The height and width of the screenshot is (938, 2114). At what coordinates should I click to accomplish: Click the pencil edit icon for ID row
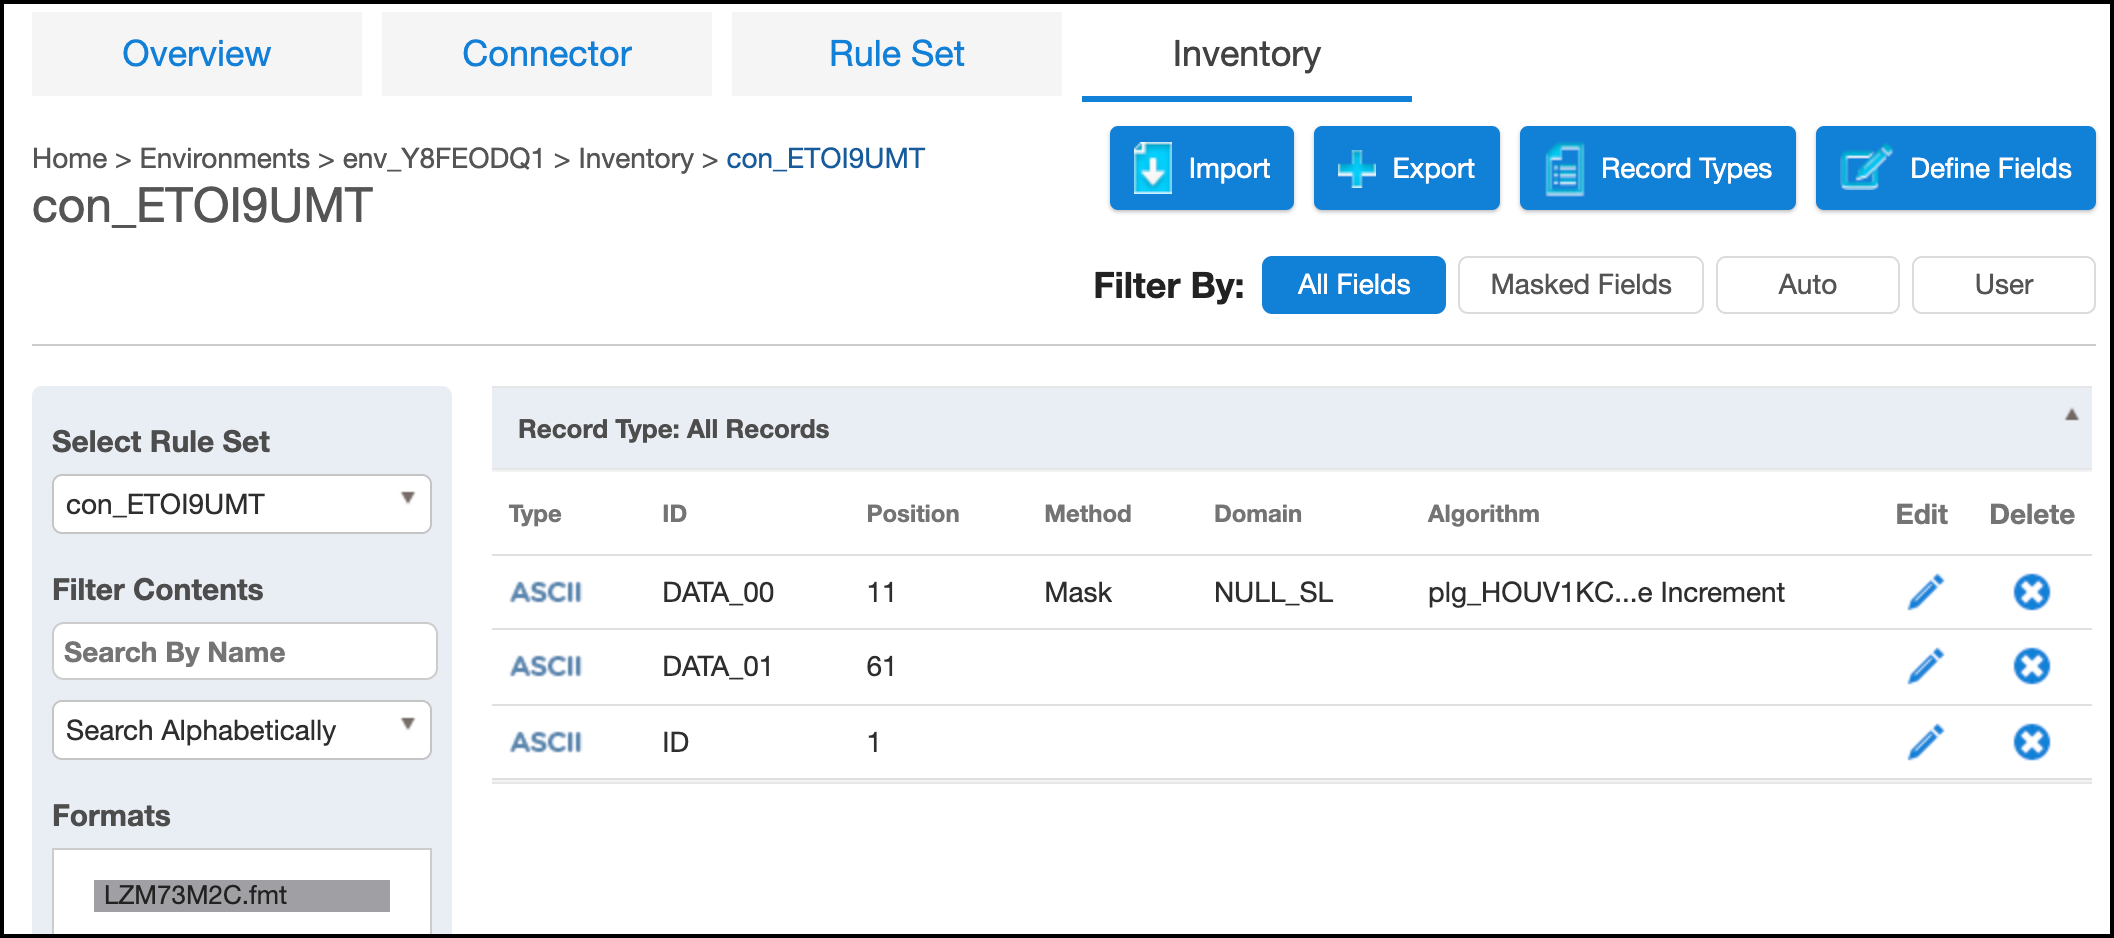[x=1925, y=742]
